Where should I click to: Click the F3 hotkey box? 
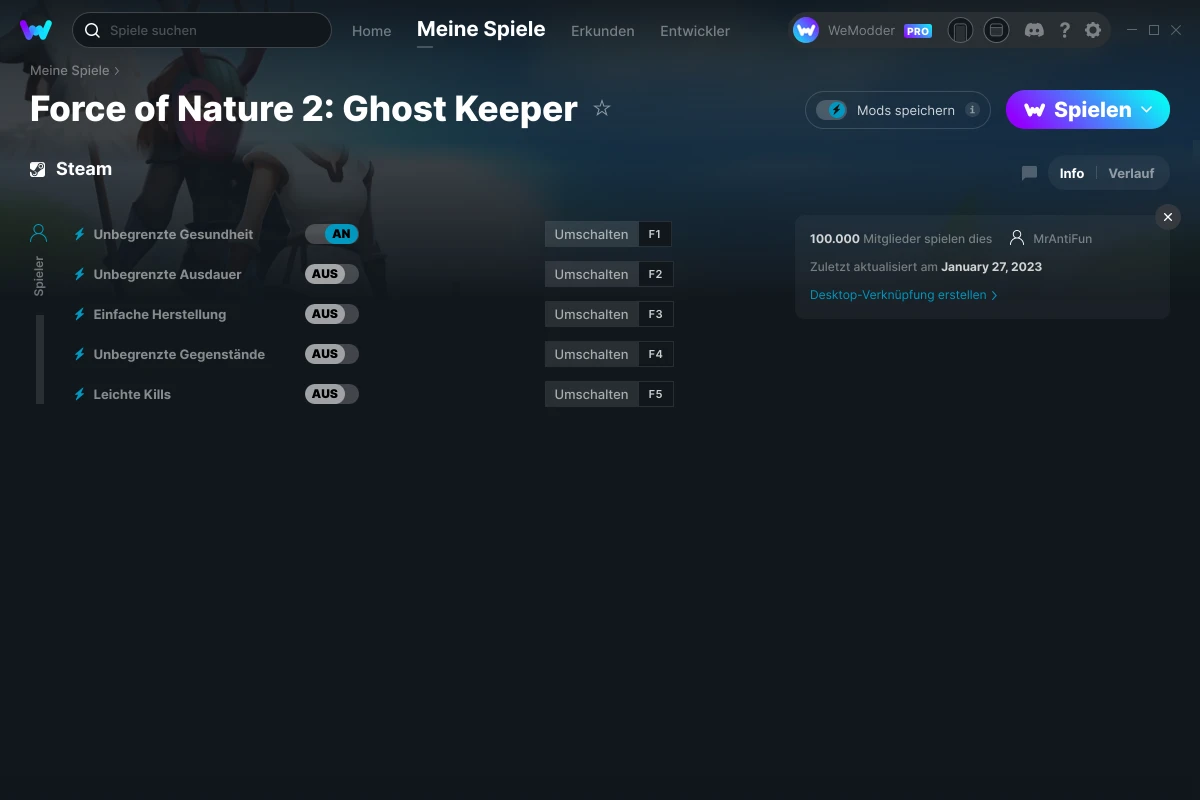point(656,314)
